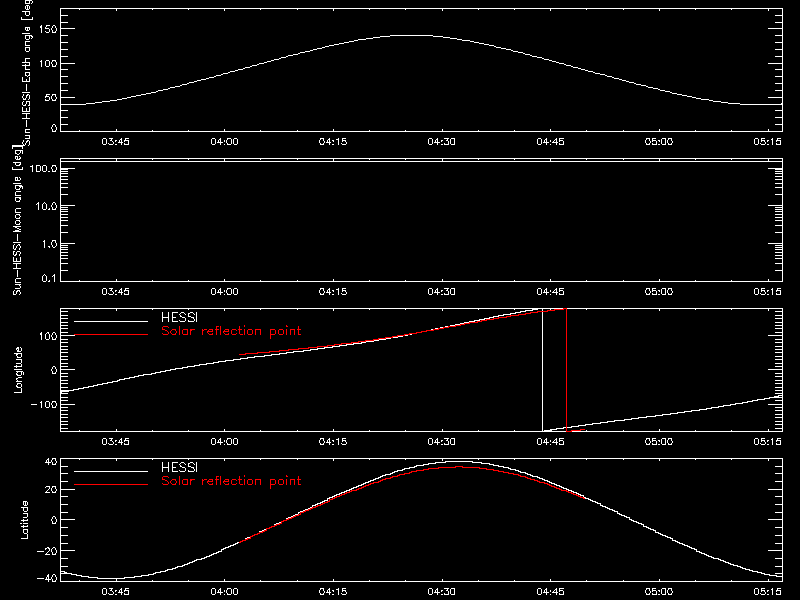Click 1.0 tick on Moon angle axis

point(49,244)
